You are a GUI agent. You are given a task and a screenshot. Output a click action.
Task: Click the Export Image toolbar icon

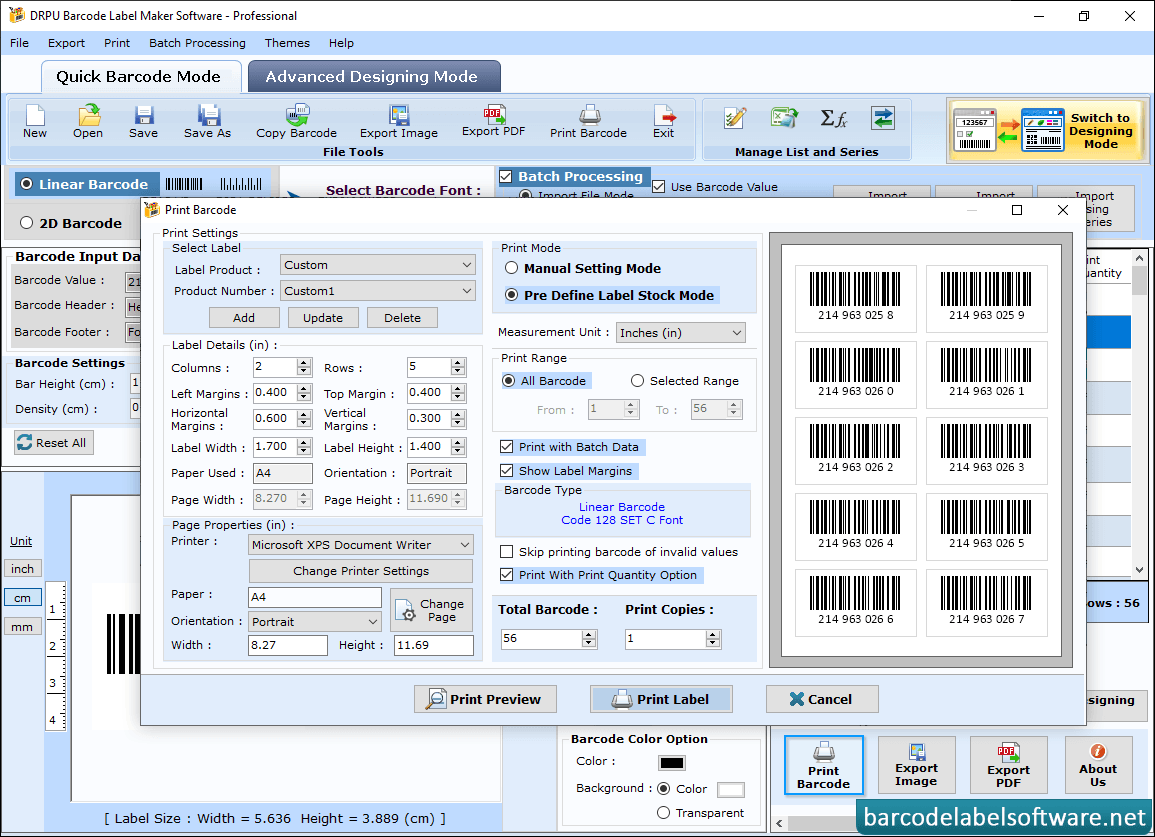click(x=399, y=122)
